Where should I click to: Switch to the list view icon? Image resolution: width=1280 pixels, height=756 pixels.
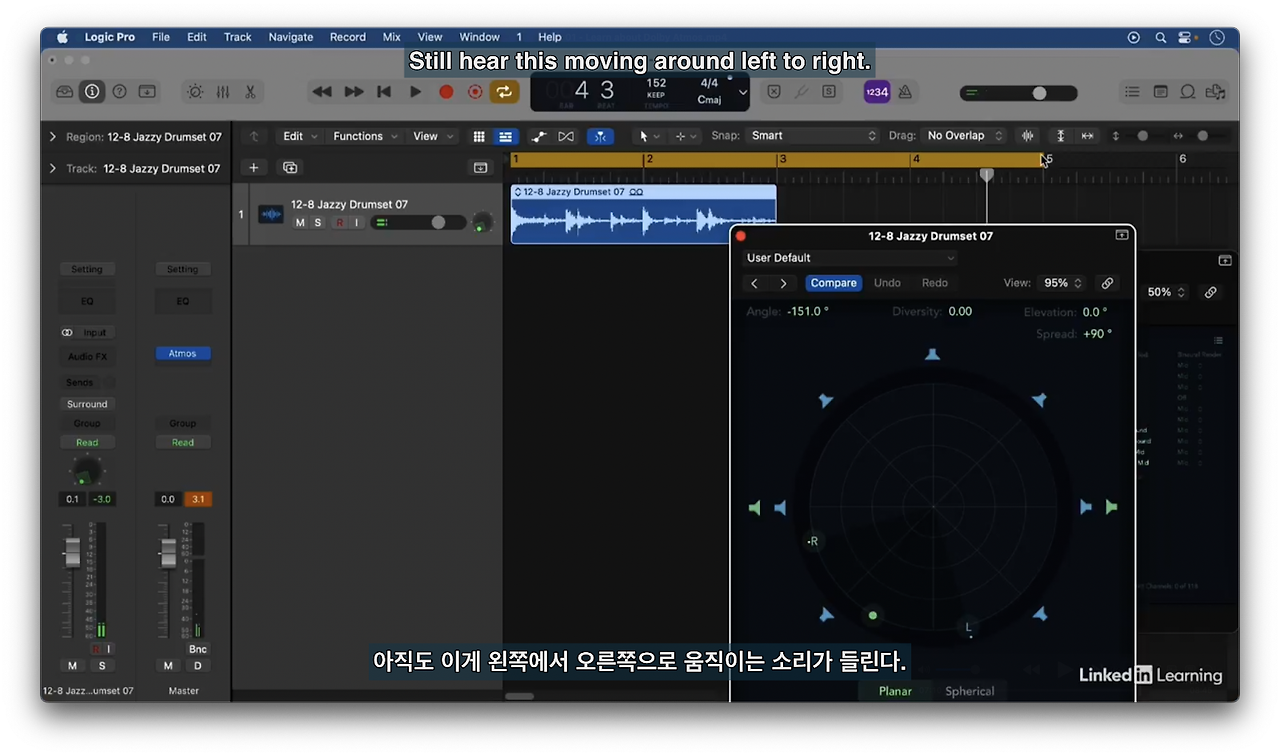tap(506, 136)
